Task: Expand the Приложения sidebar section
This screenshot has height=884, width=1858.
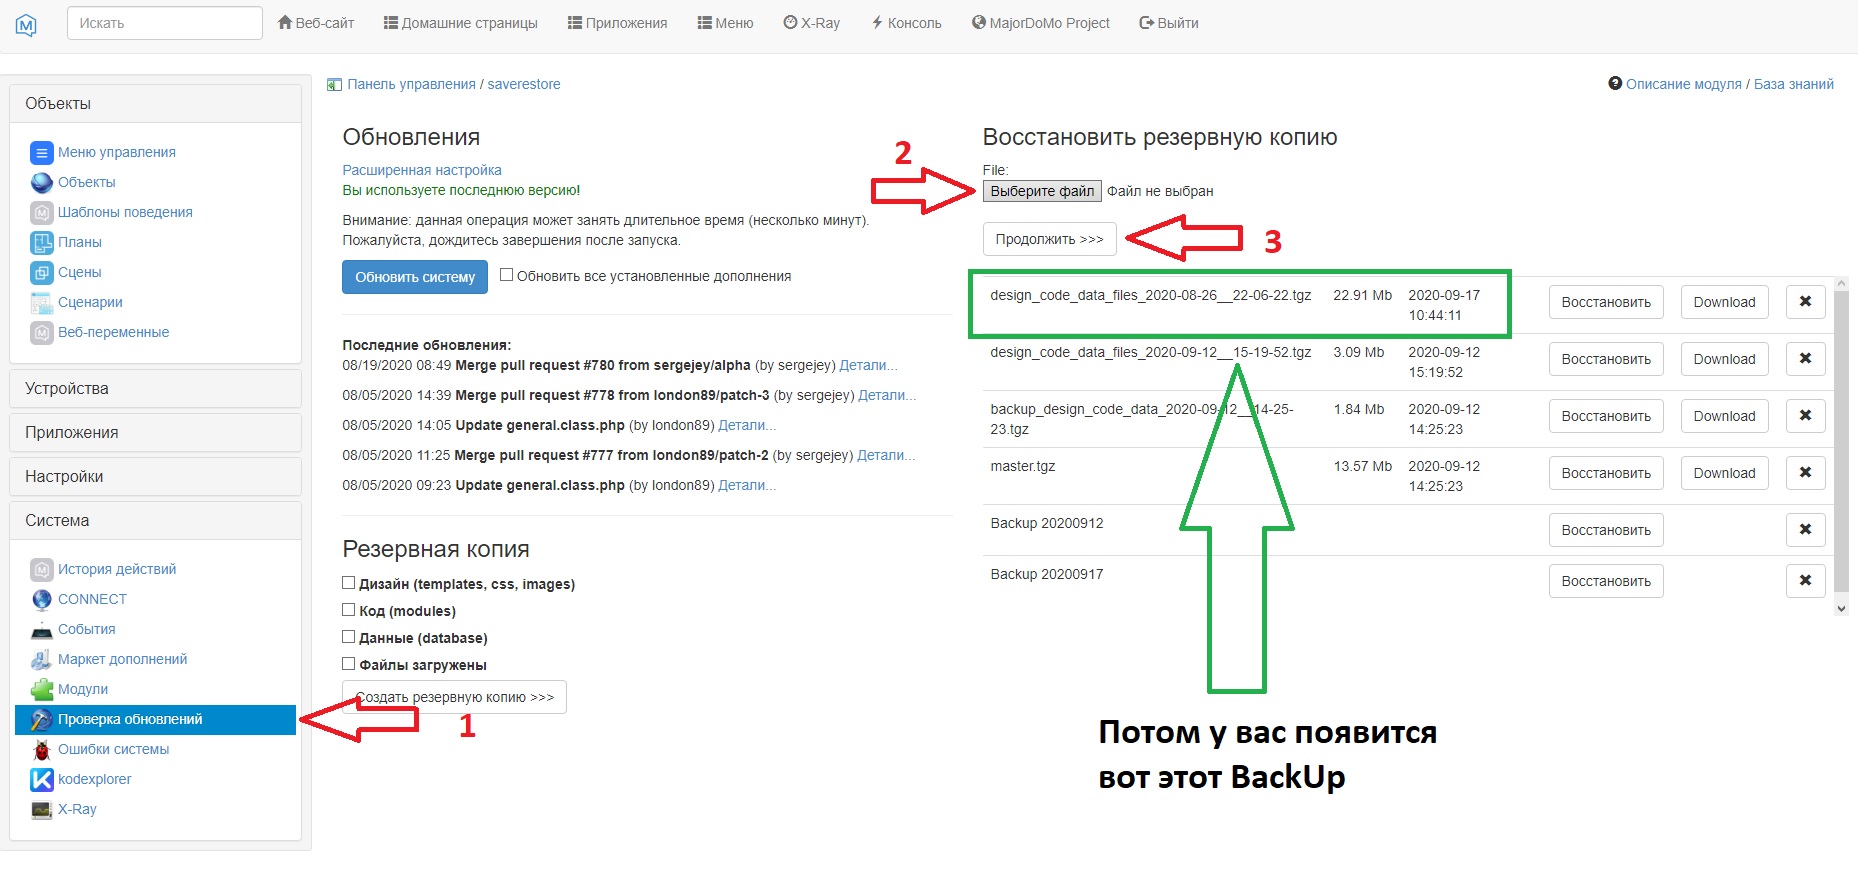Action: pyautogui.click(x=155, y=433)
